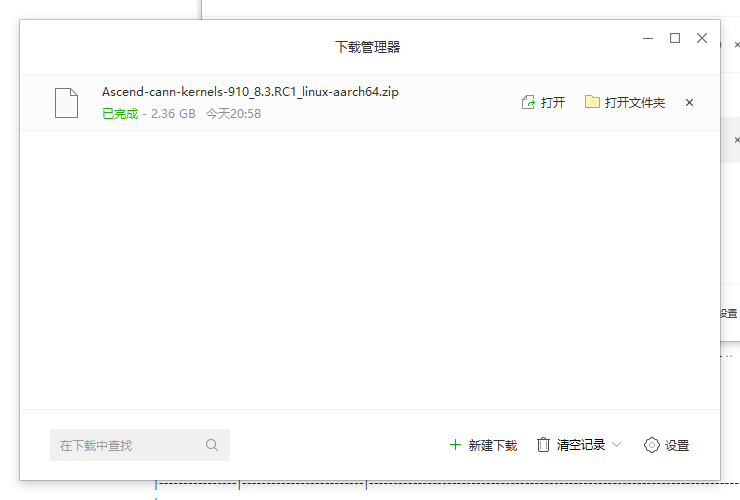Click the 打开文件夹 button
This screenshot has width=740, height=500.
pyautogui.click(x=625, y=102)
